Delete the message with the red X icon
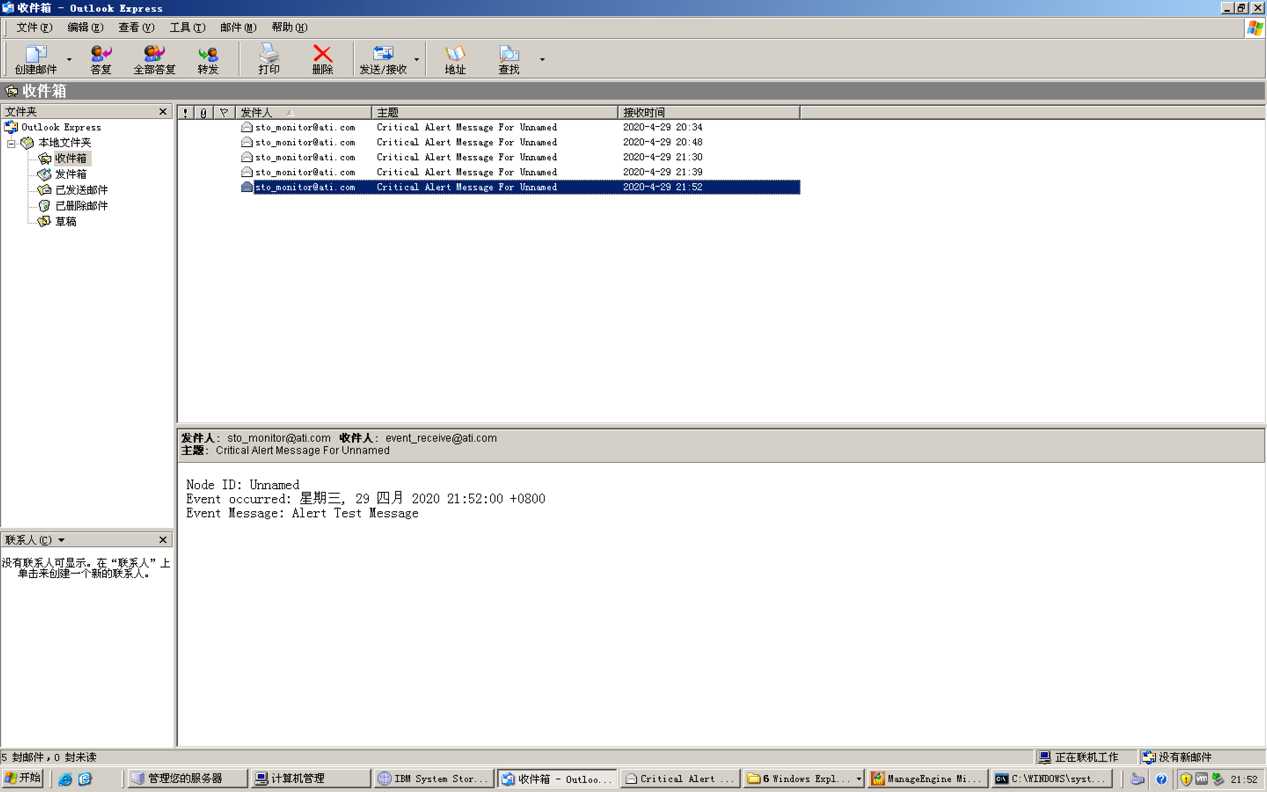 (x=322, y=59)
